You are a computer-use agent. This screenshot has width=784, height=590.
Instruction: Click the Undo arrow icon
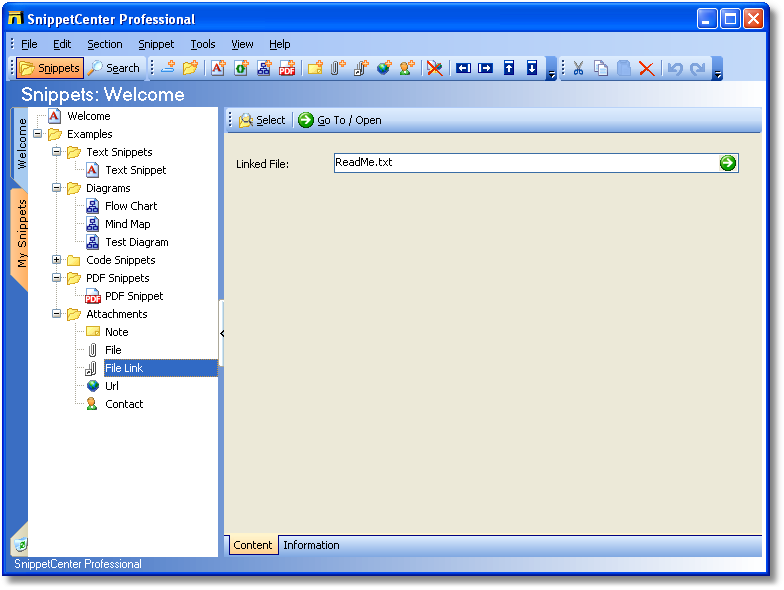click(x=675, y=68)
